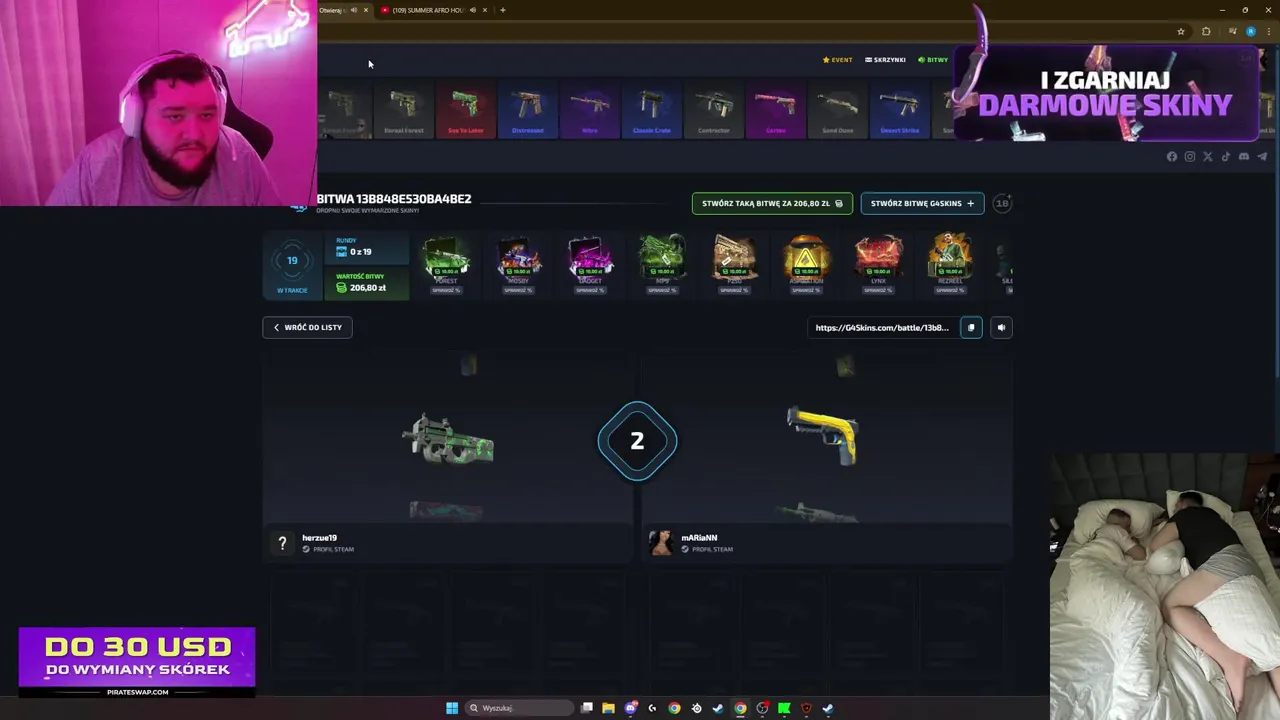
Task: Open the Telegram social icon
Action: click(1262, 156)
